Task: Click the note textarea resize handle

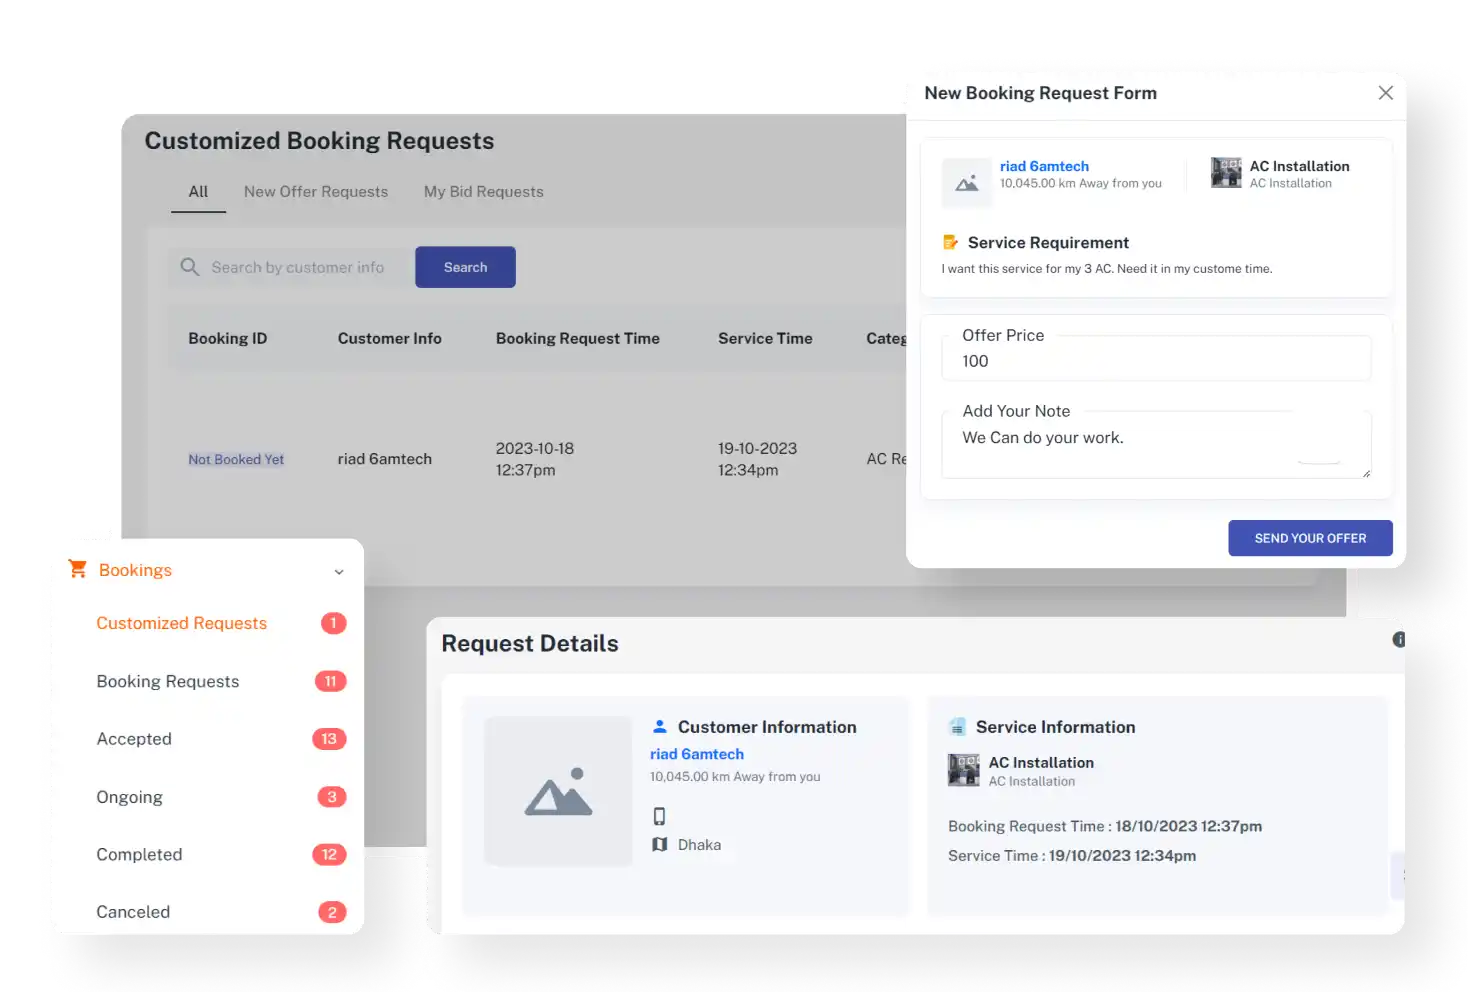Action: pyautogui.click(x=1366, y=473)
